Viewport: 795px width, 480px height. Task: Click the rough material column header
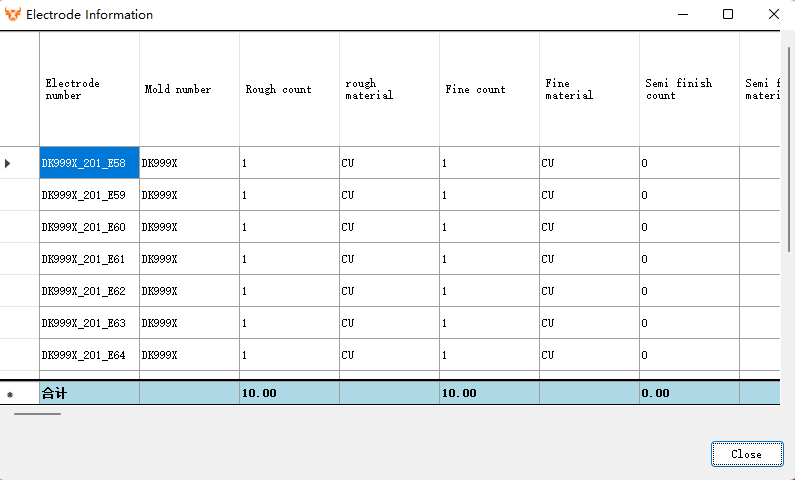point(389,89)
